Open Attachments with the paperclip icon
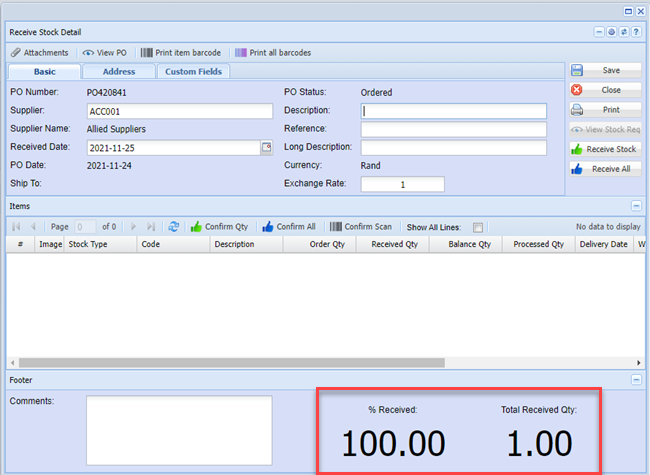The width and height of the screenshot is (650, 475). (x=40, y=52)
